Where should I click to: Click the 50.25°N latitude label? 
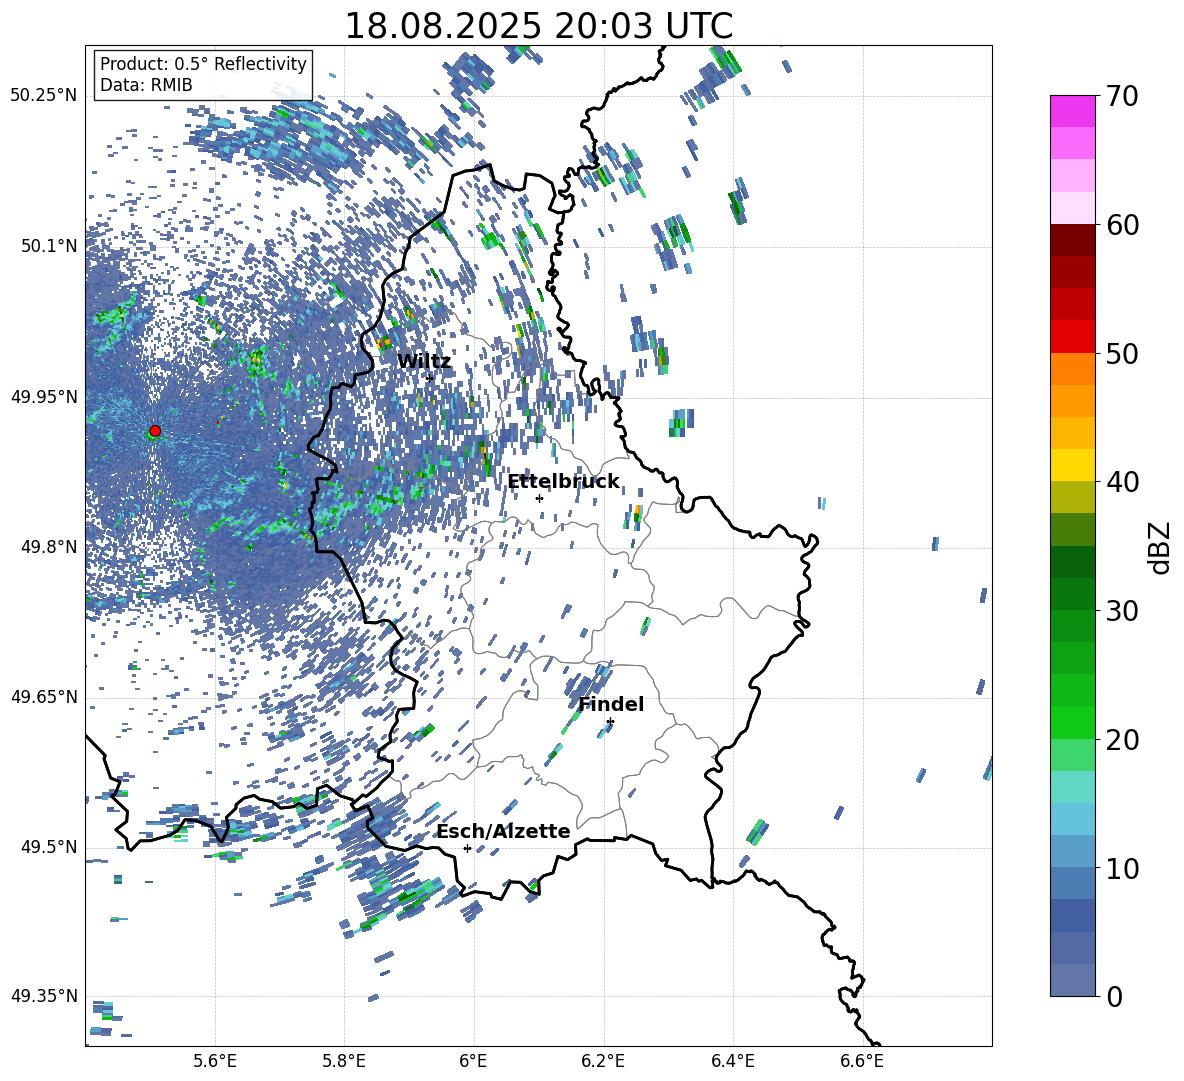44,96
